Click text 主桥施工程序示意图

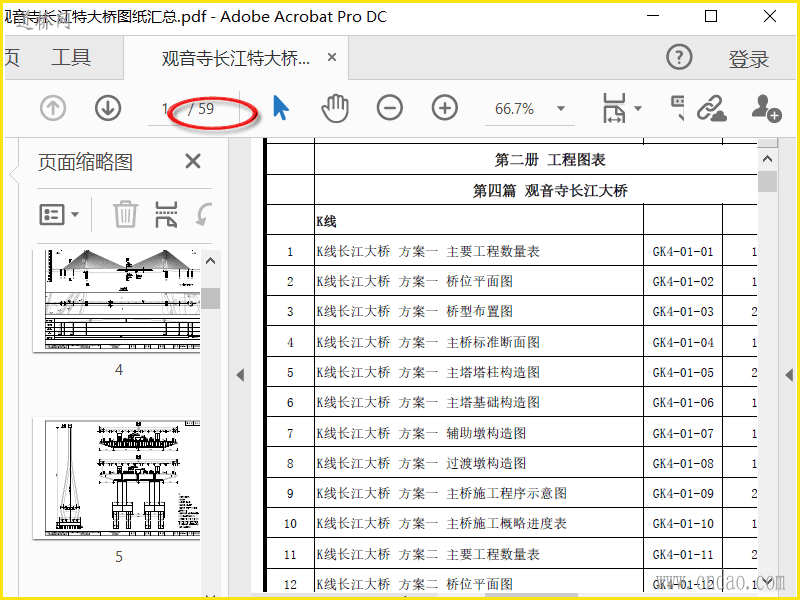[x=506, y=493]
